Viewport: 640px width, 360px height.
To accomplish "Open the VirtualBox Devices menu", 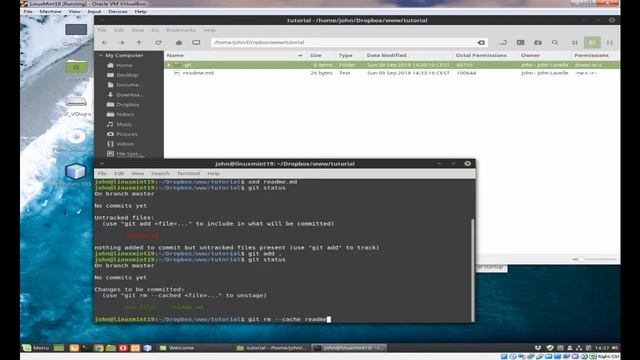I will click(118, 11).
